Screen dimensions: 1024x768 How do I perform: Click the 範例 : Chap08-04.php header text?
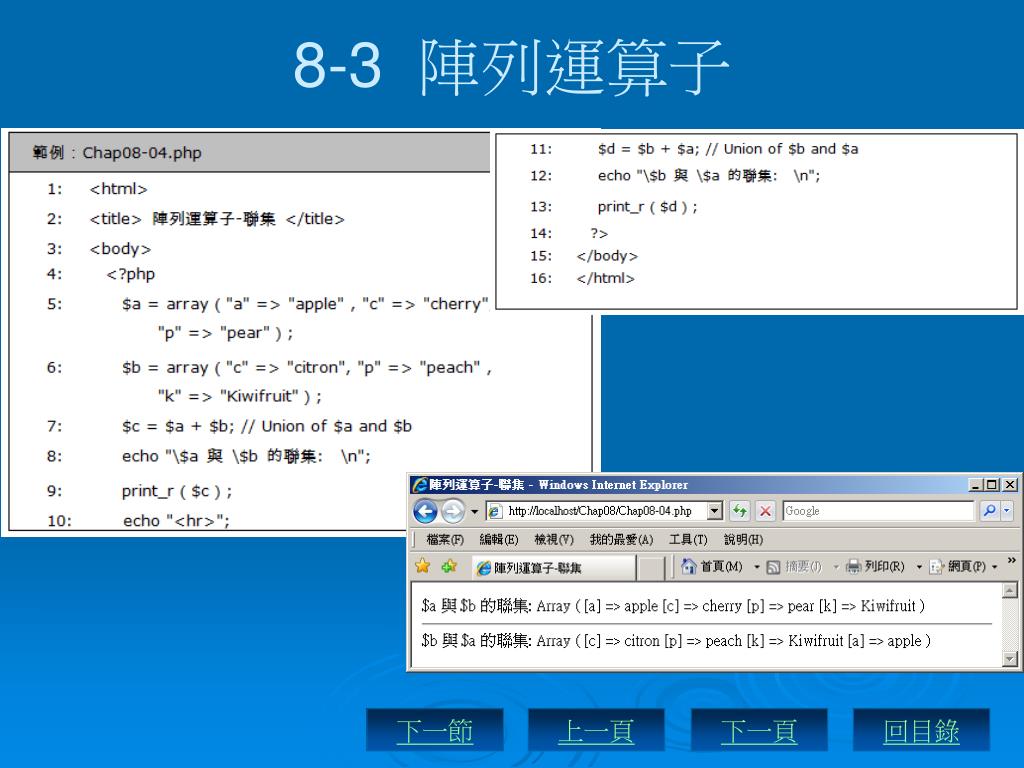(117, 153)
